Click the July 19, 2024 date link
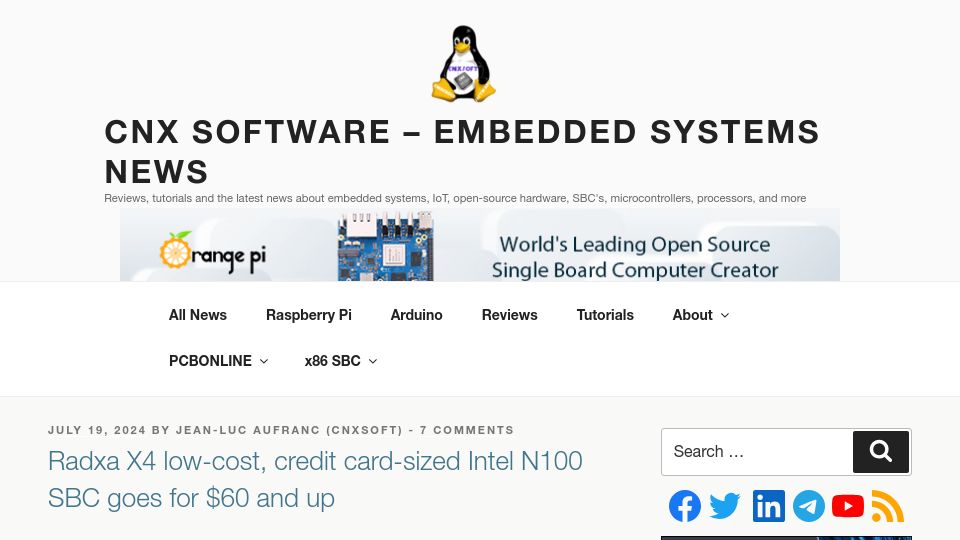The width and height of the screenshot is (960, 540). point(97,430)
